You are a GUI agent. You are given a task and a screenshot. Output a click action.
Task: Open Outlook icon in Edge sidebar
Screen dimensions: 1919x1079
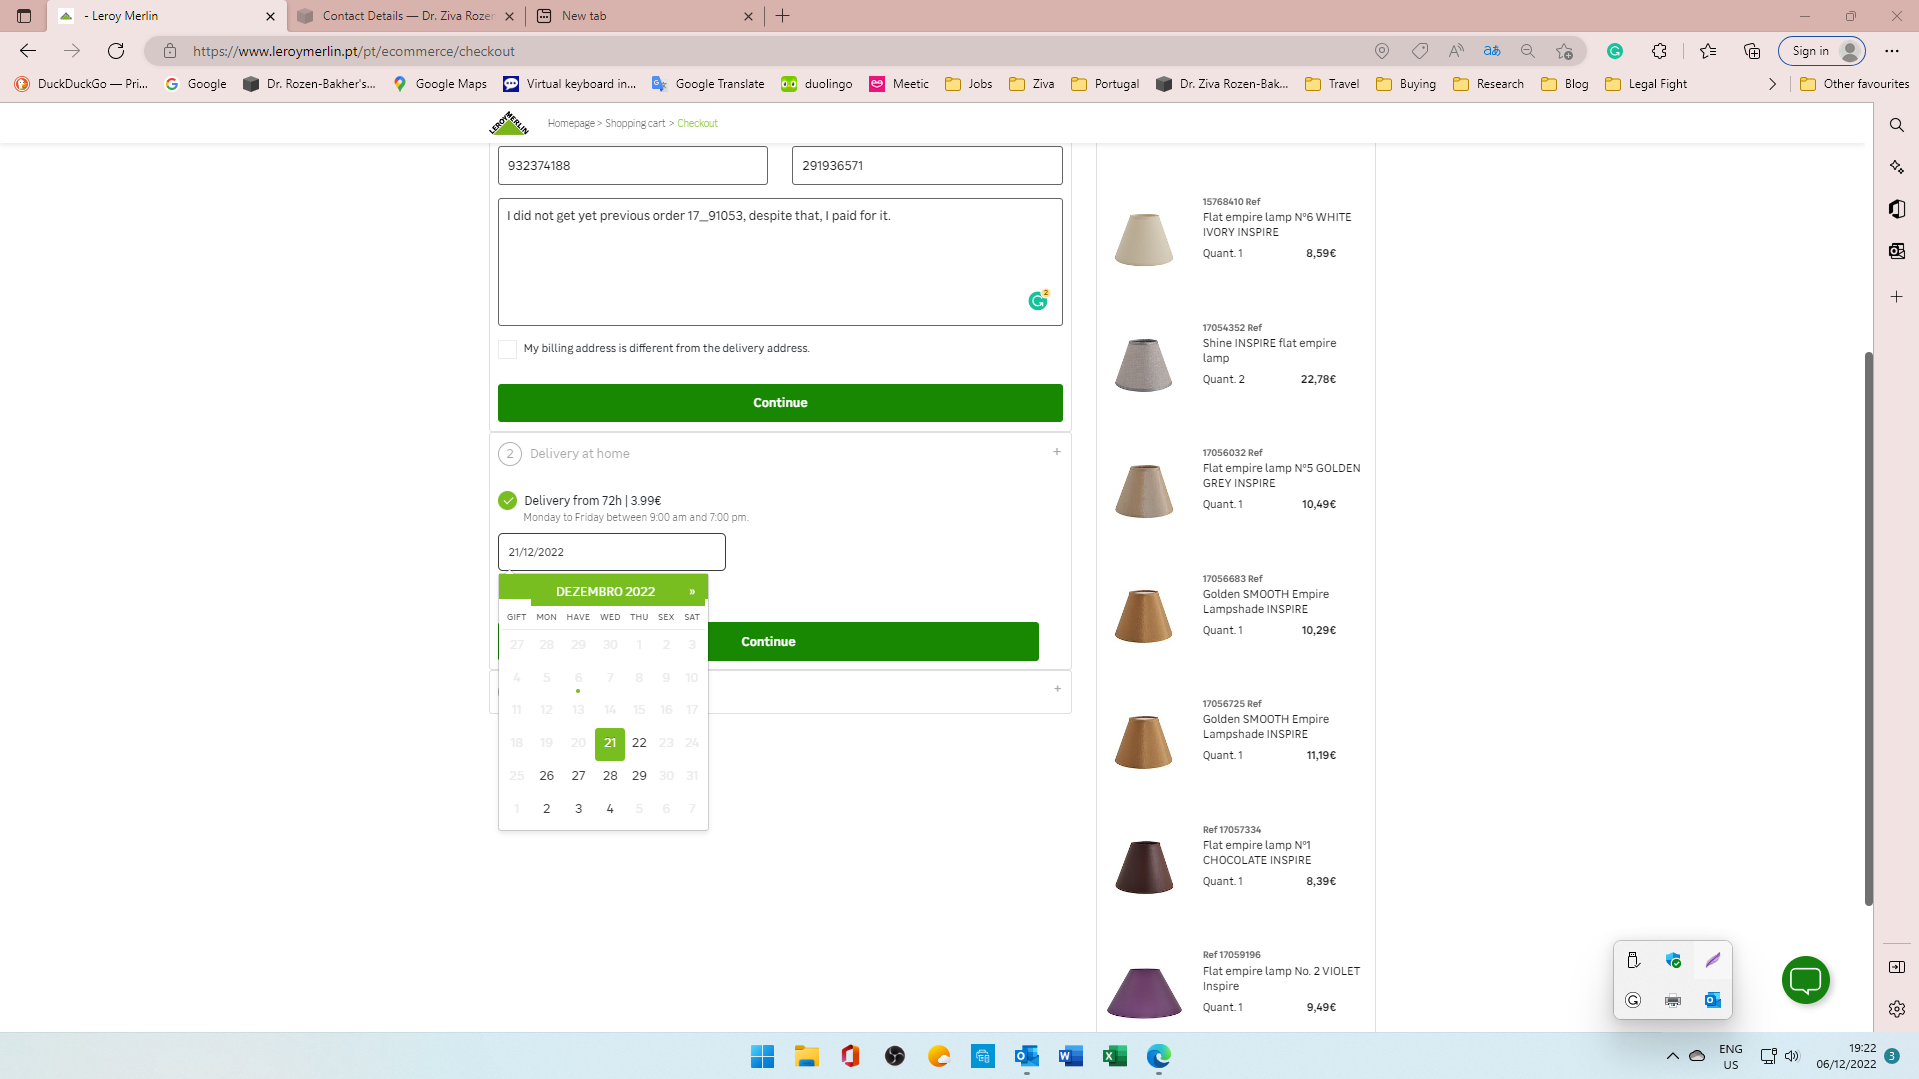tap(1896, 251)
